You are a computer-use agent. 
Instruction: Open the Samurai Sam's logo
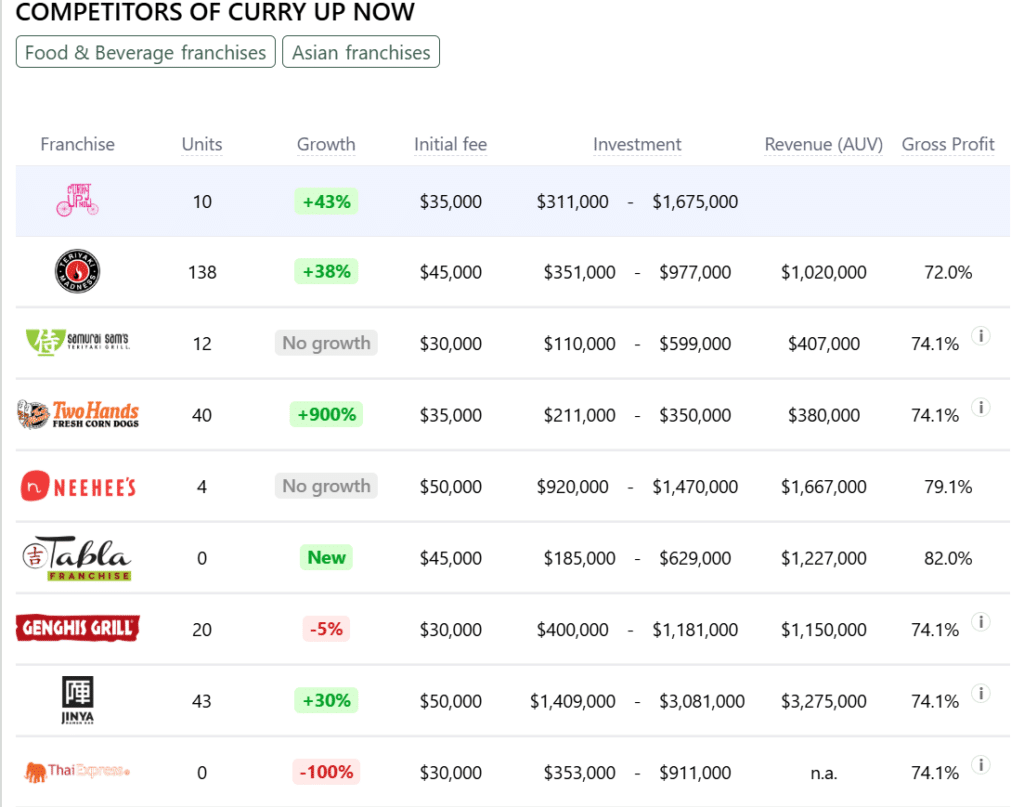[77, 342]
